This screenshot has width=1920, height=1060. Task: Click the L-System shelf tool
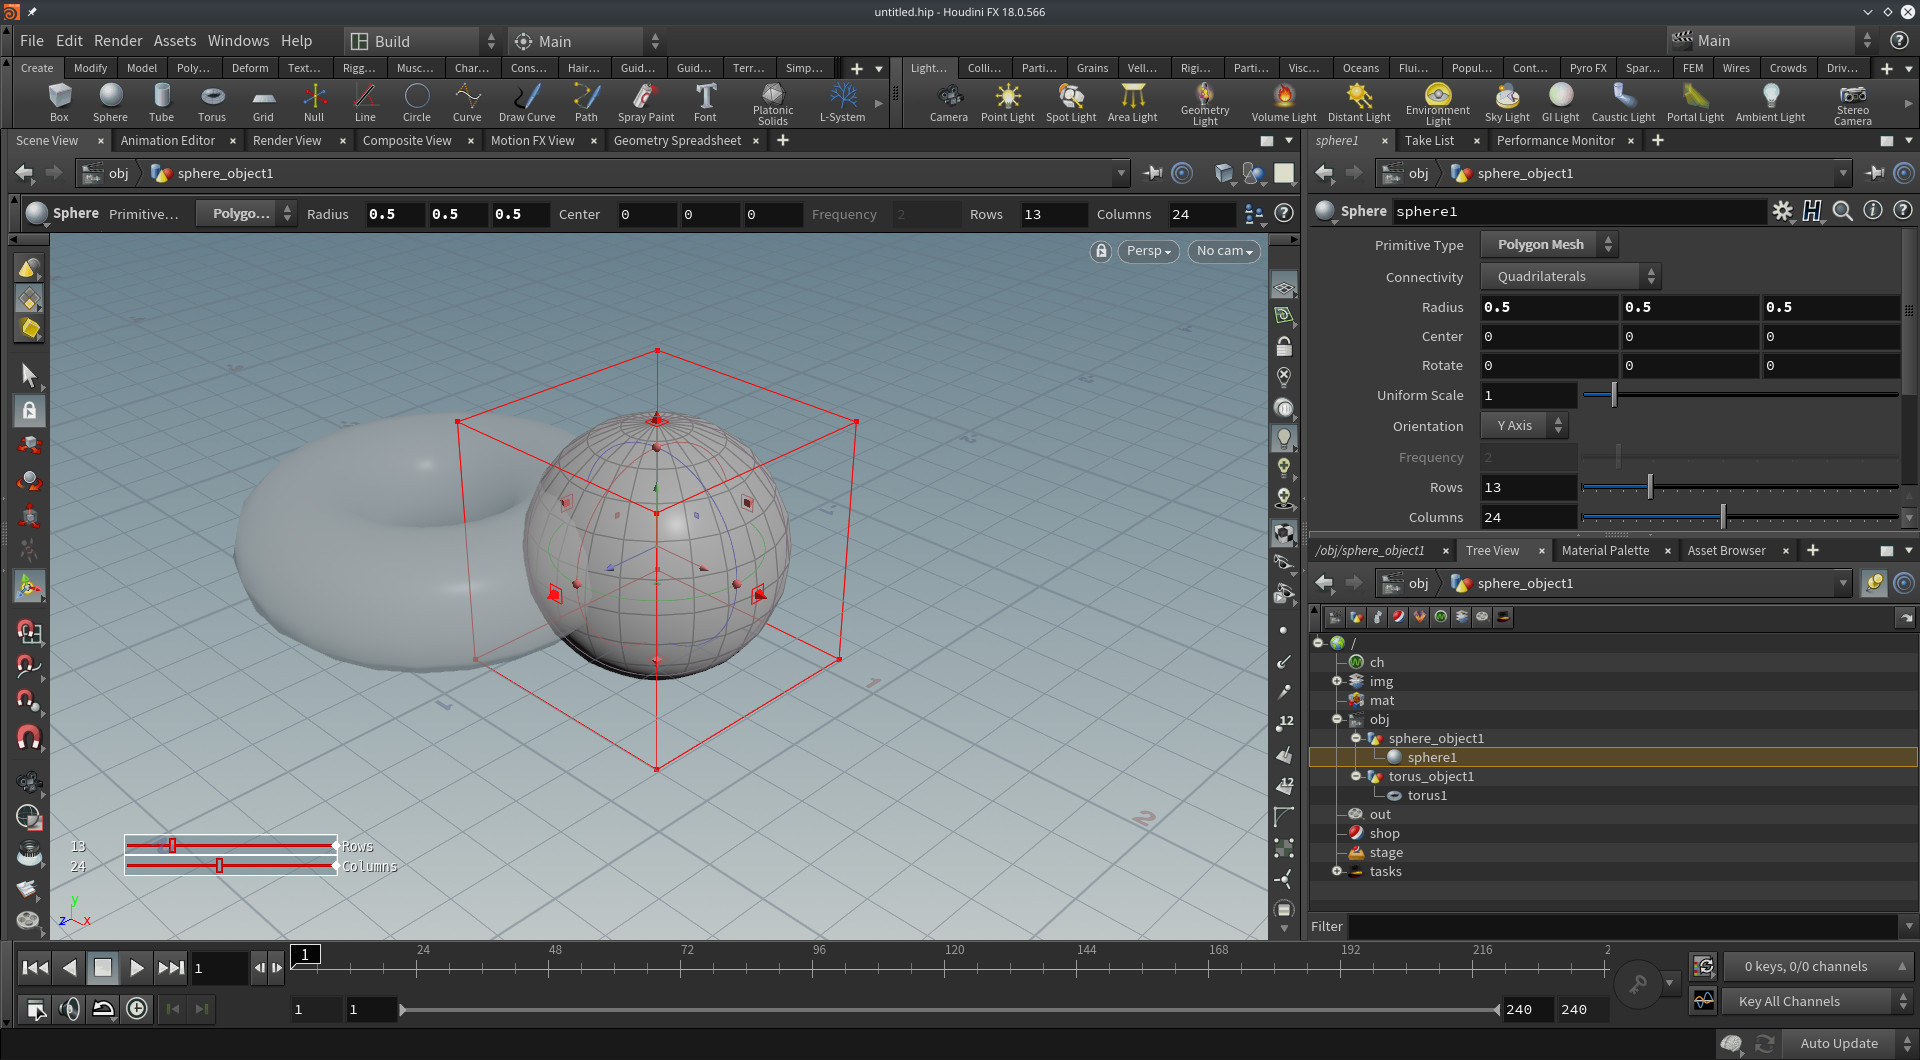[842, 103]
